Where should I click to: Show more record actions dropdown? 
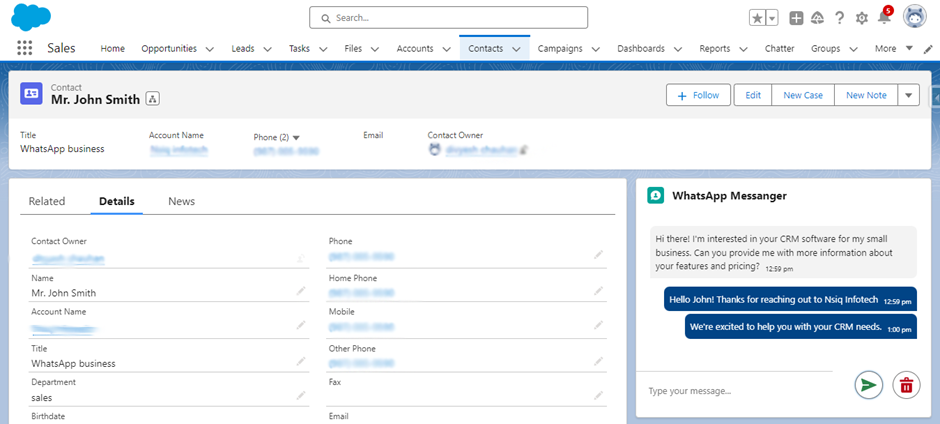coord(909,95)
